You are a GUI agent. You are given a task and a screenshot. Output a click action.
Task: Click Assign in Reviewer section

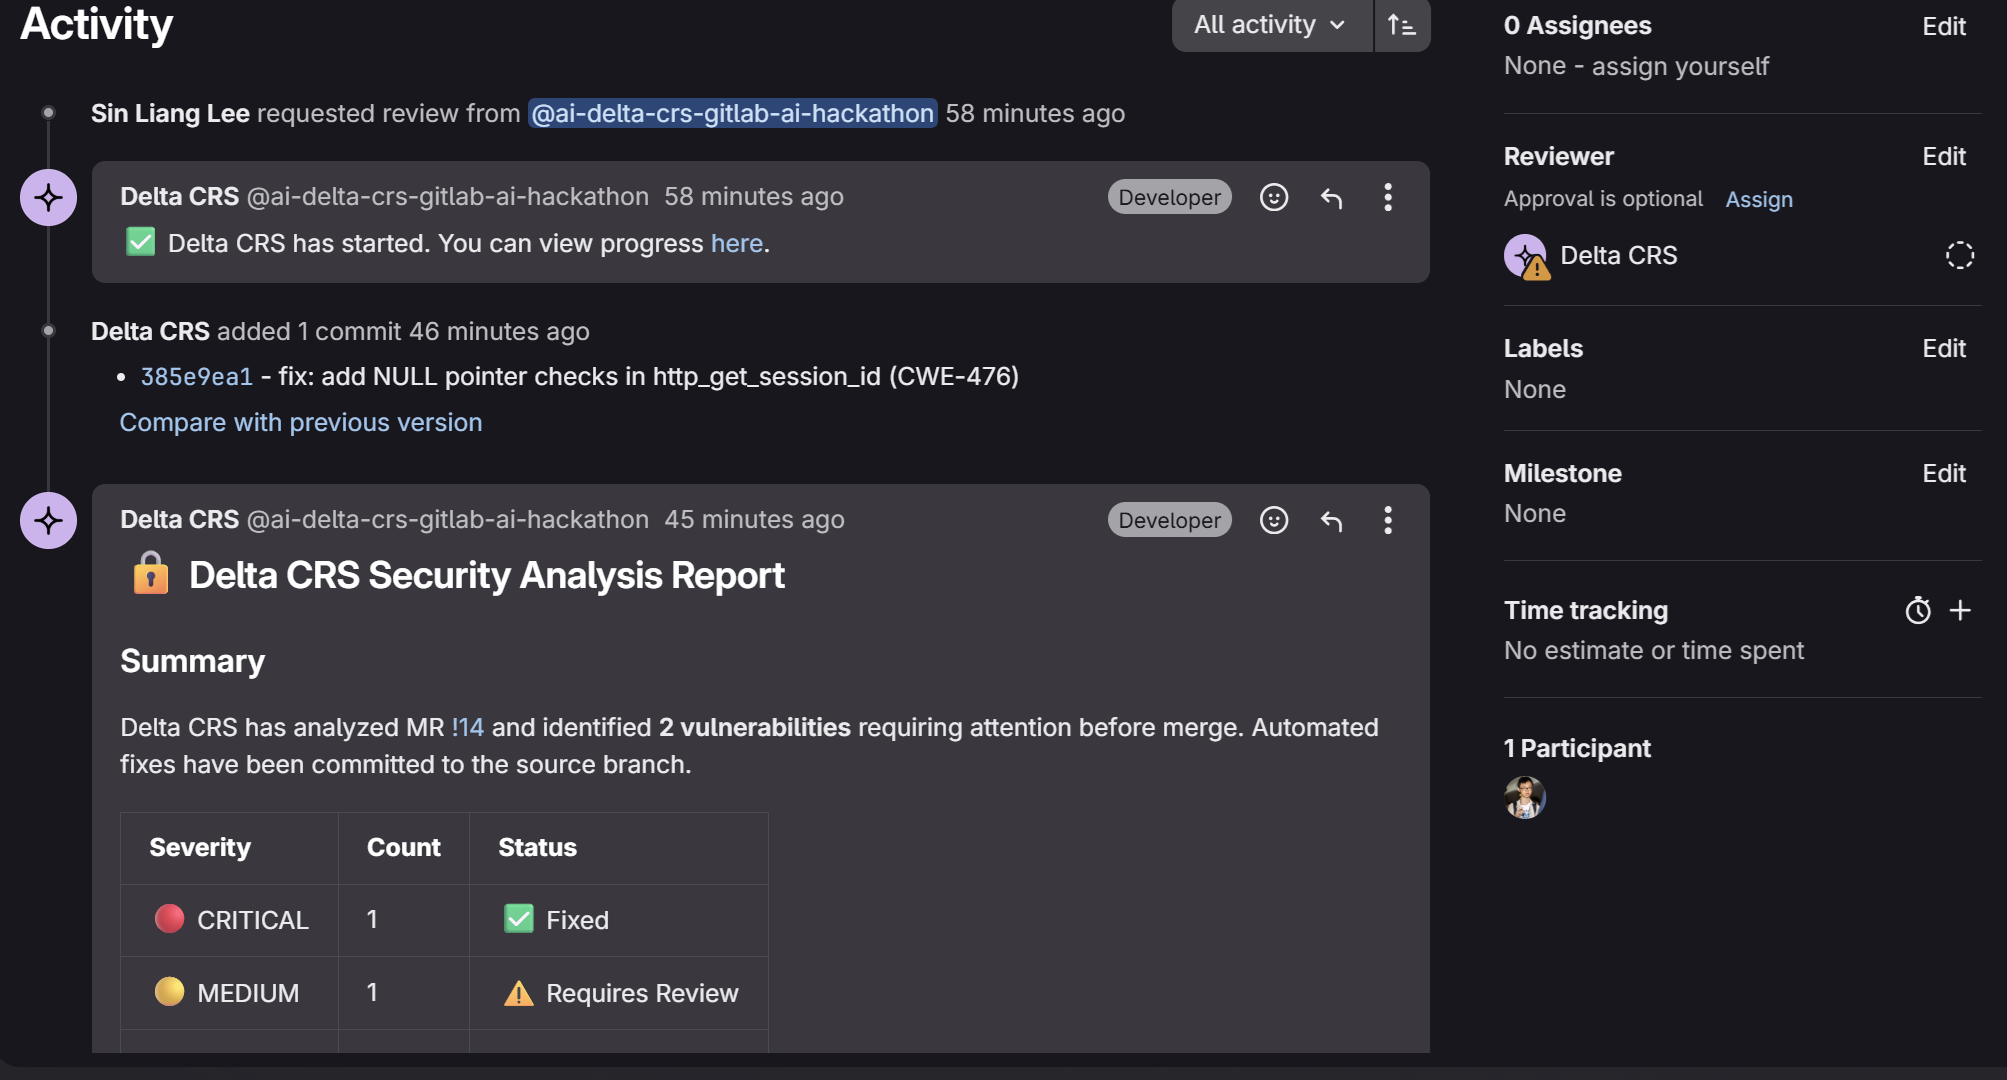click(x=1758, y=199)
